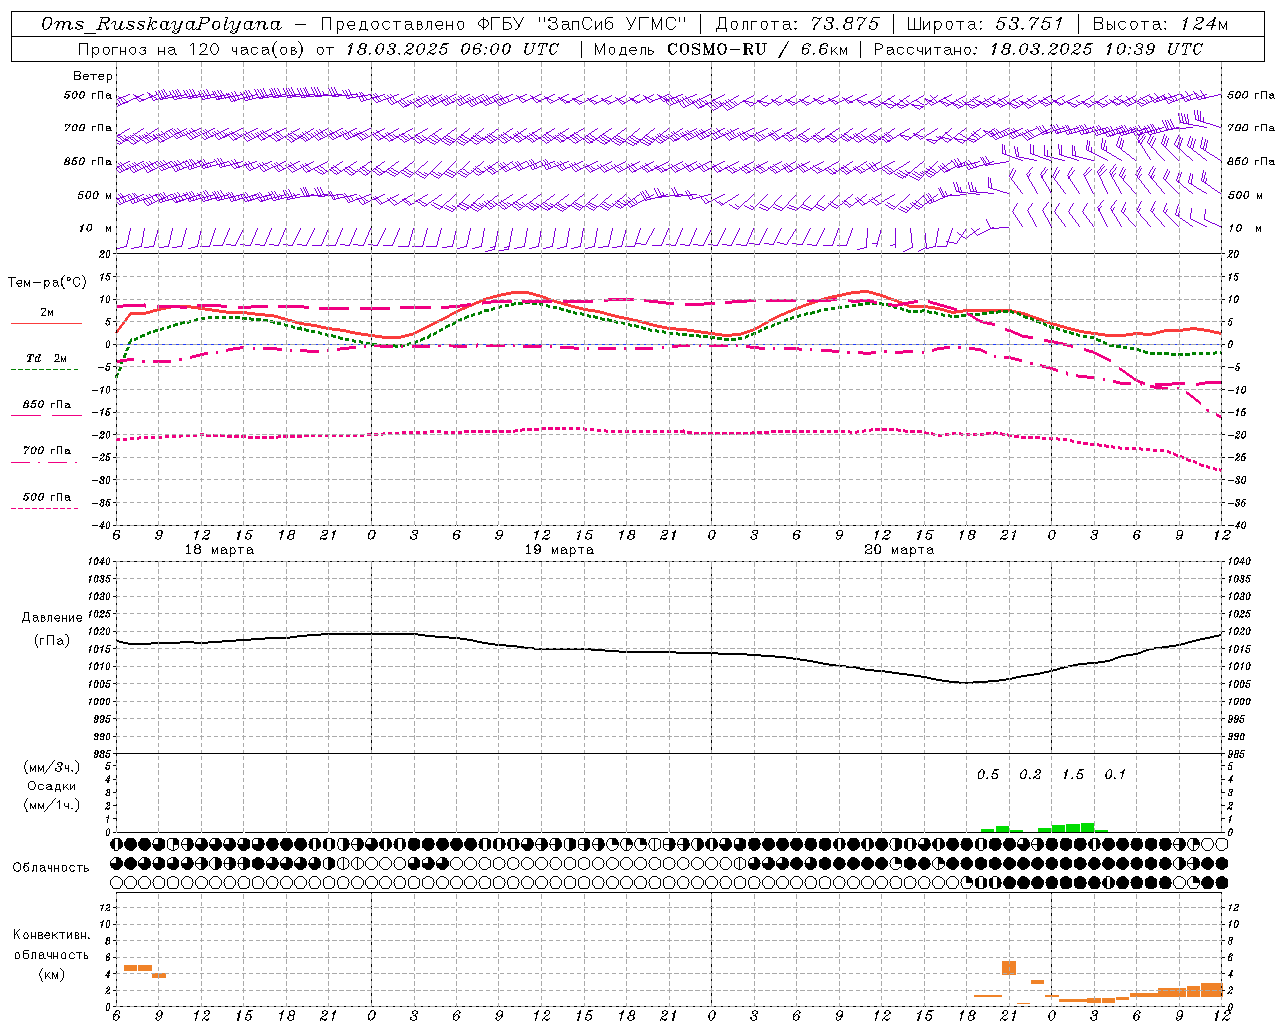Image resolution: width=1280 pixels, height=1024 pixels.
Task: Click the '(гПа)' unit under Давление
Action: [52, 640]
